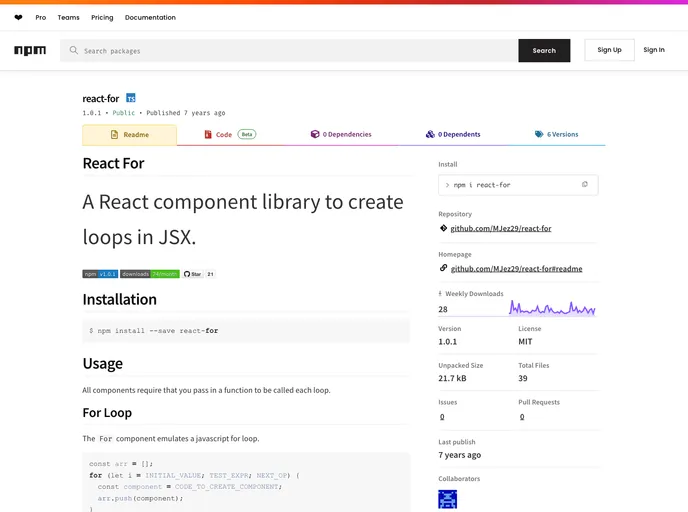Click the version value 1.0.1 in sidebar
The height and width of the screenshot is (512, 688).
(x=447, y=341)
